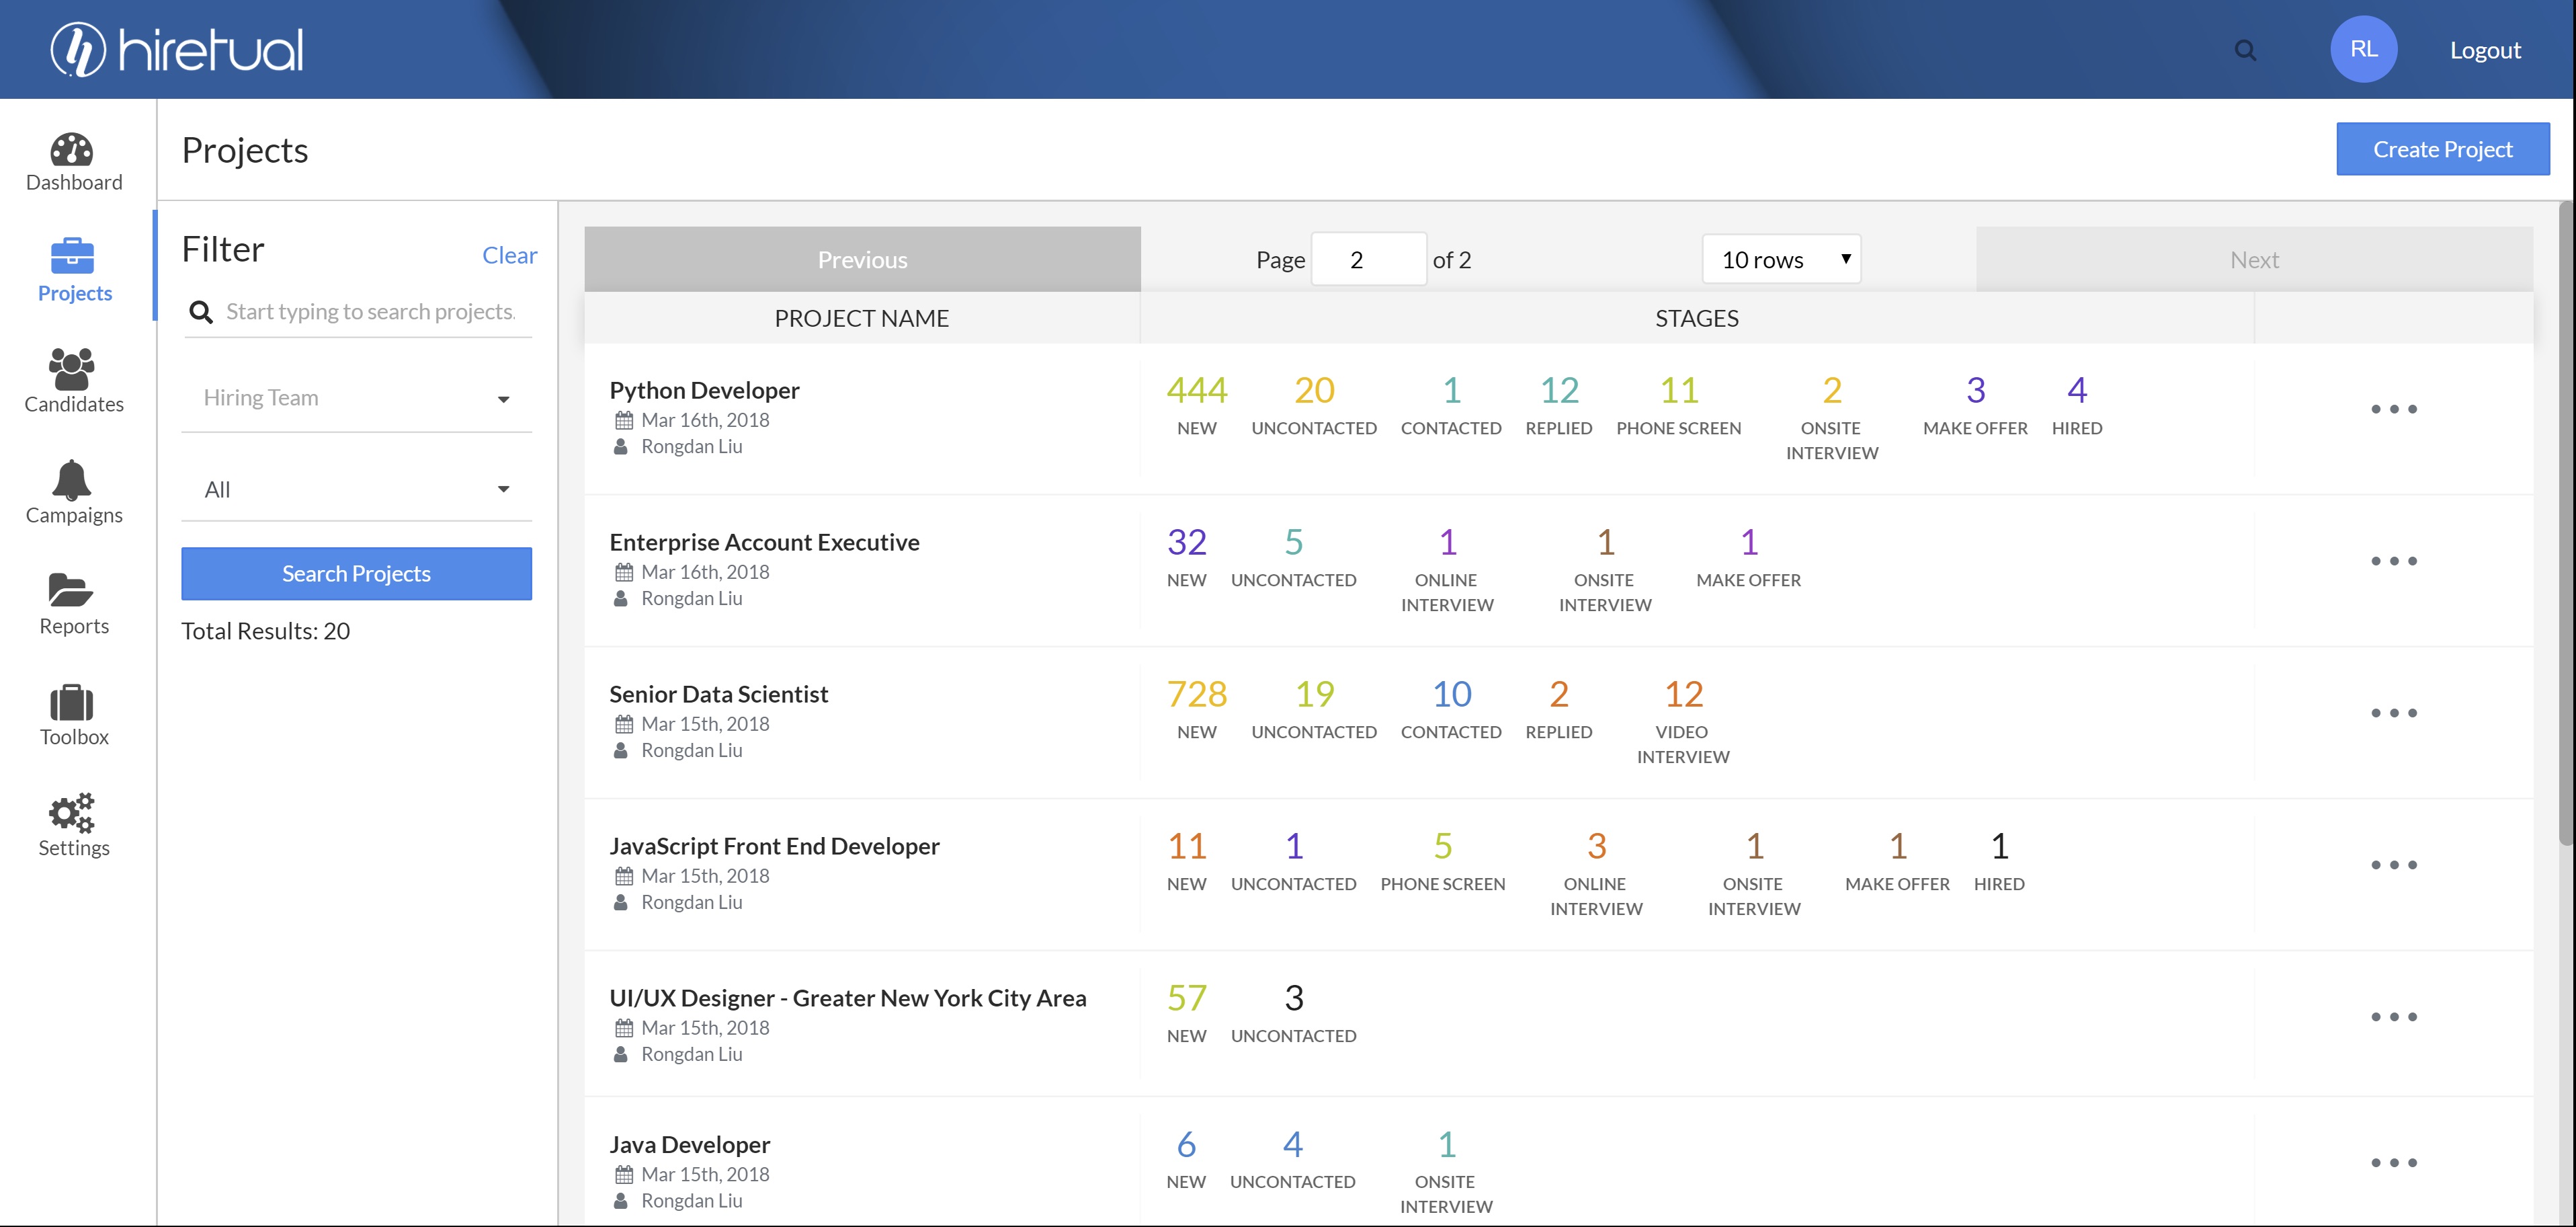Open Campaigns bell icon

(72, 481)
